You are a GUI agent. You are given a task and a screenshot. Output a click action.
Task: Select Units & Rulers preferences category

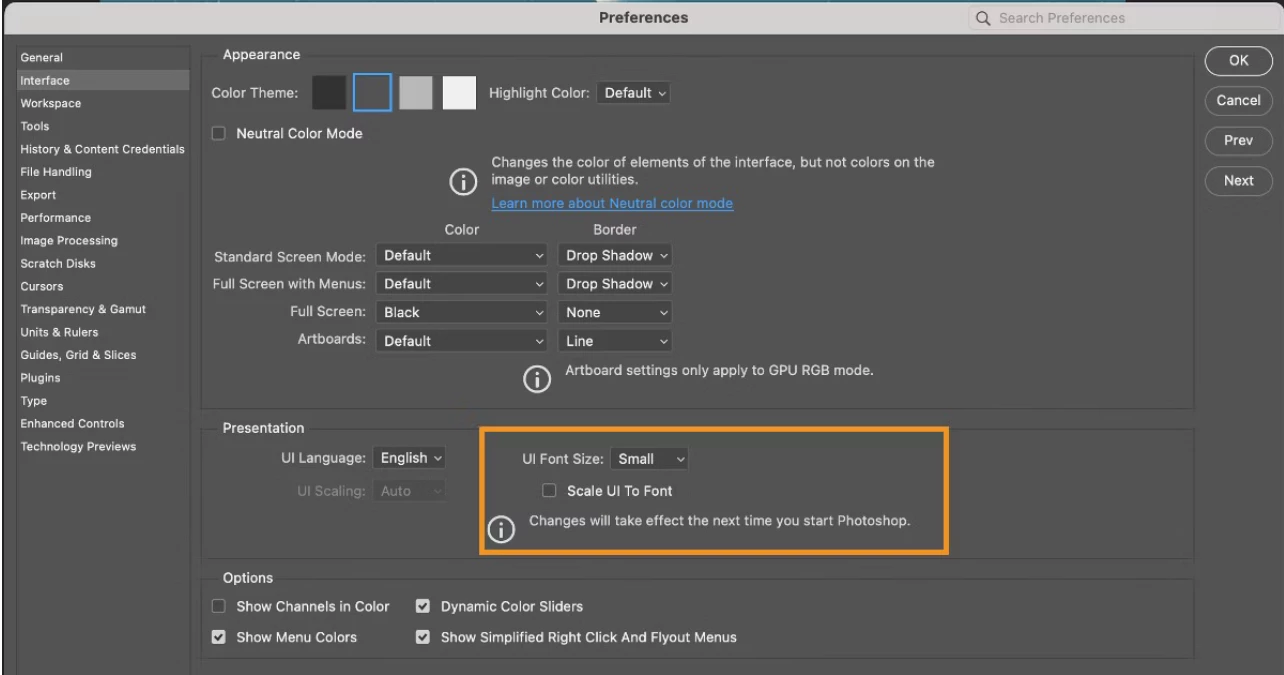point(59,332)
